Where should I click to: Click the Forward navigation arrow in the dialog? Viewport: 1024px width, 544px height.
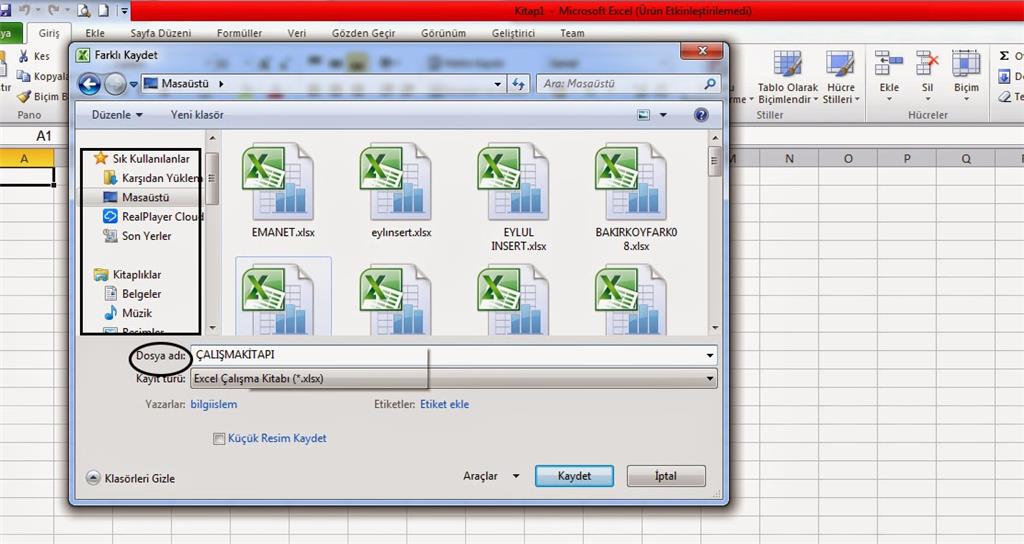[x=116, y=84]
